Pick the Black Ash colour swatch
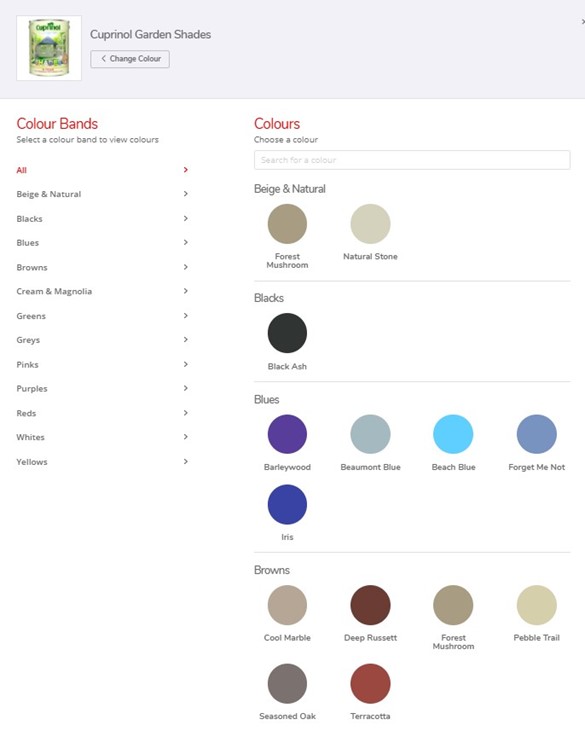 tap(287, 333)
